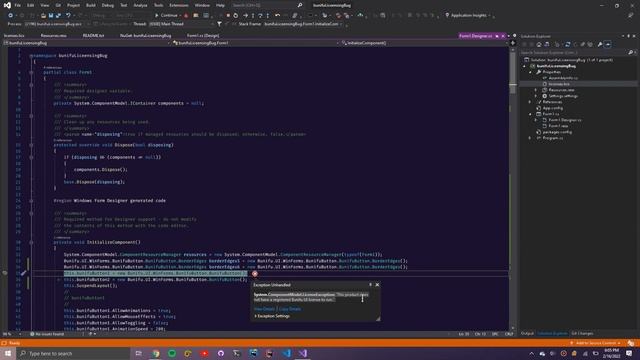Open the Stack Frame dropdown
The width and height of the screenshot is (640, 360).
(x=302, y=24)
